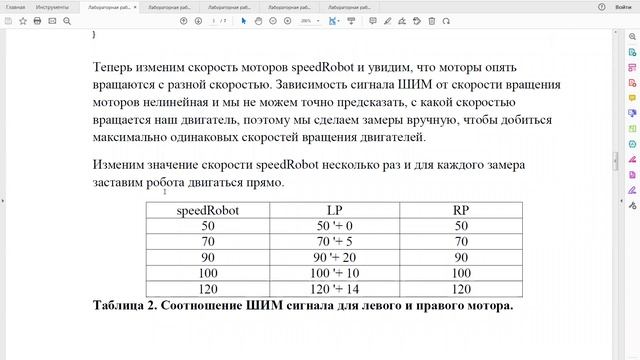This screenshot has width=640, height=360.
Task: Open the blue Combine Files sidebar tool
Action: (x=632, y=113)
